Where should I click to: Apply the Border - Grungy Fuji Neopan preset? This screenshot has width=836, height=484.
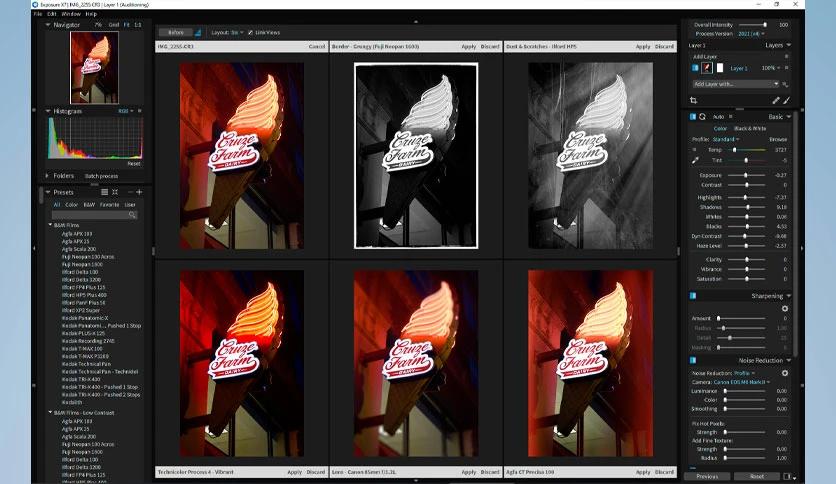click(x=469, y=46)
